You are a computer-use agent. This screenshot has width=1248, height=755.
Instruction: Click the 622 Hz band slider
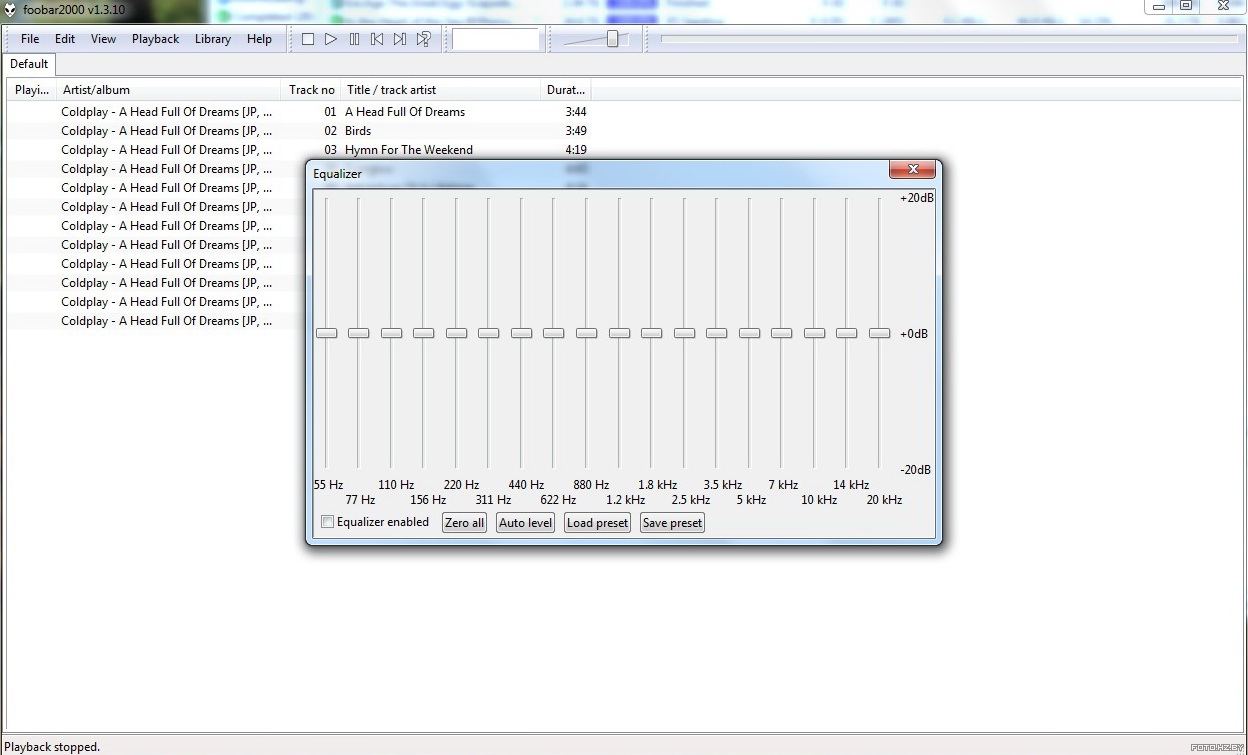[x=554, y=333]
